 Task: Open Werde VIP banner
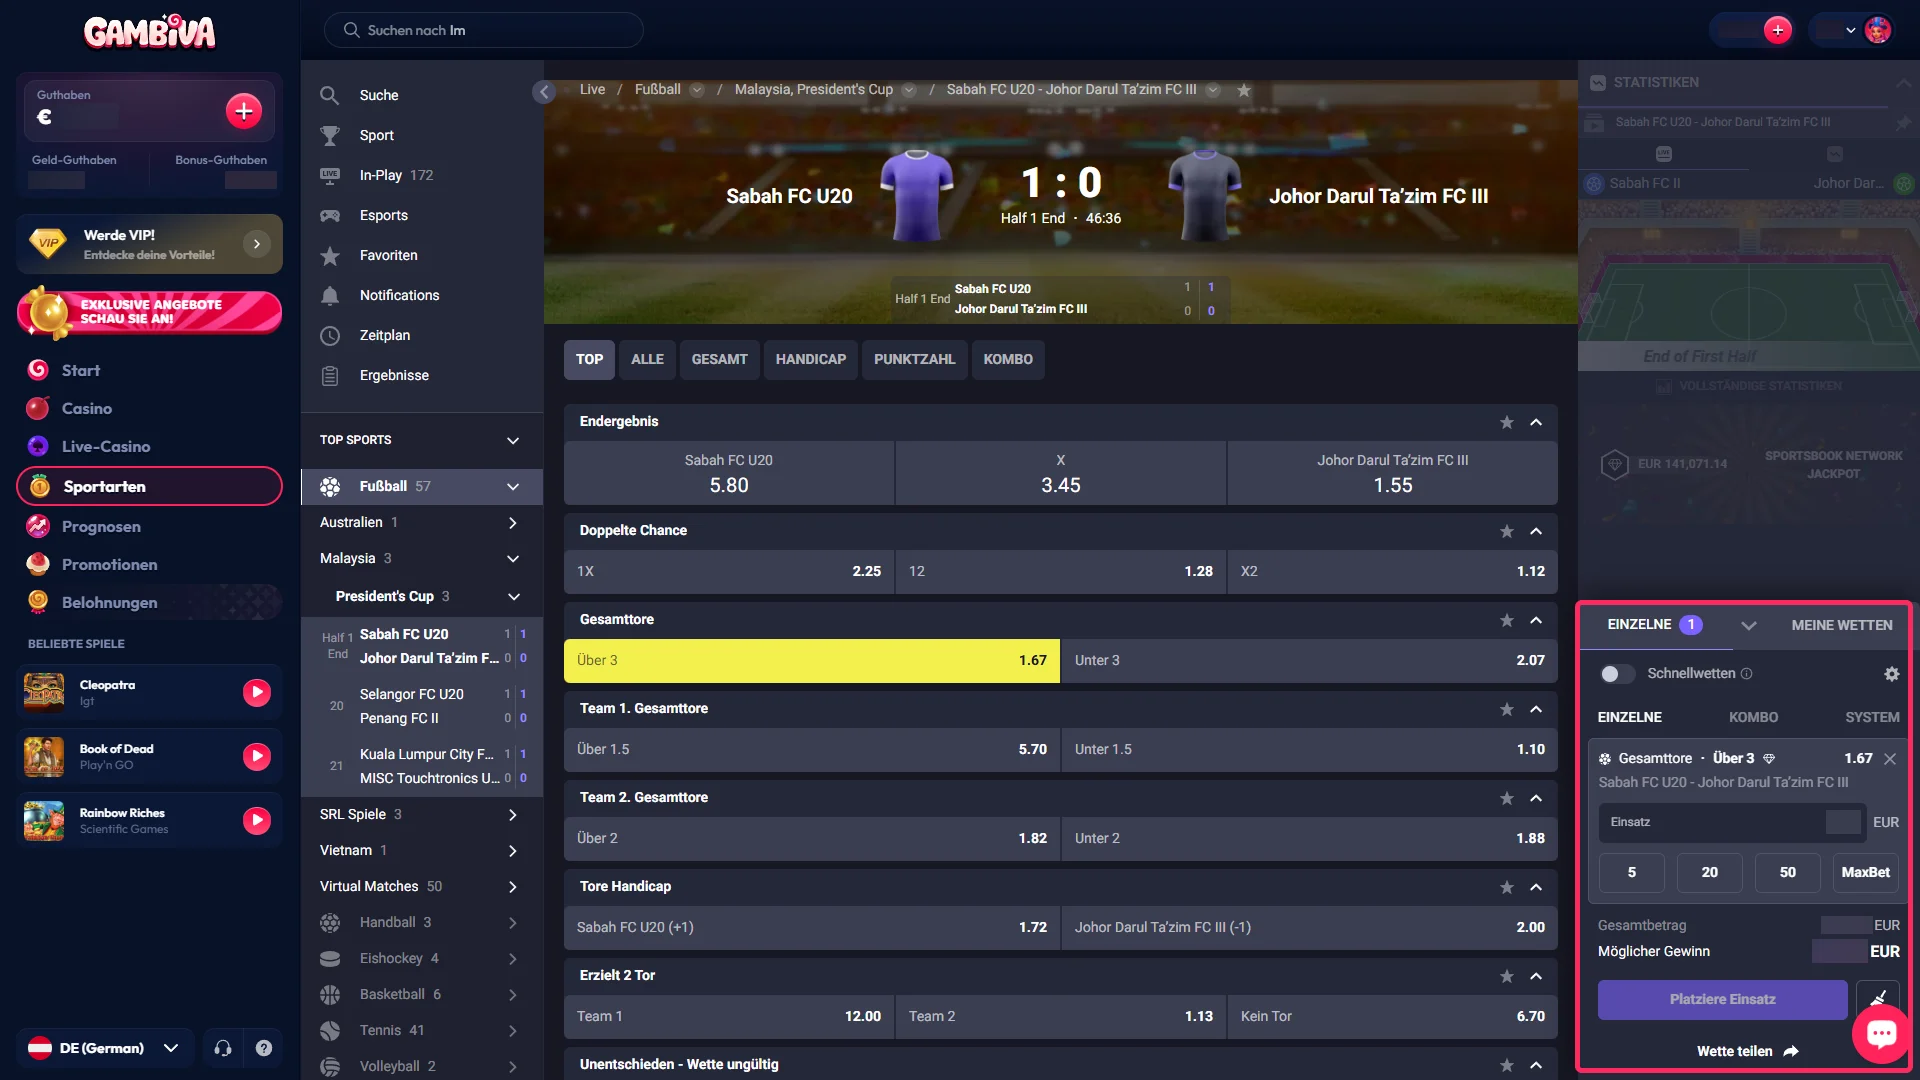click(149, 244)
